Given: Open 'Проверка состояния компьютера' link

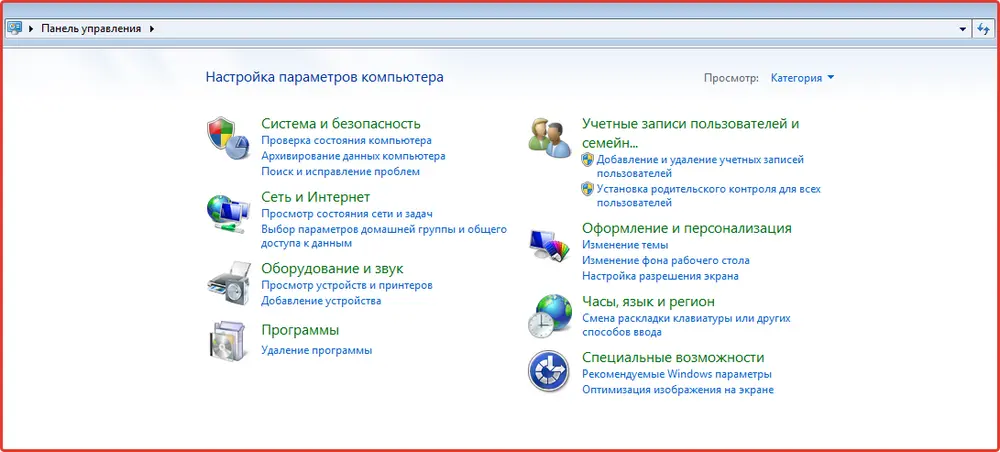Looking at the screenshot, I should click(346, 140).
